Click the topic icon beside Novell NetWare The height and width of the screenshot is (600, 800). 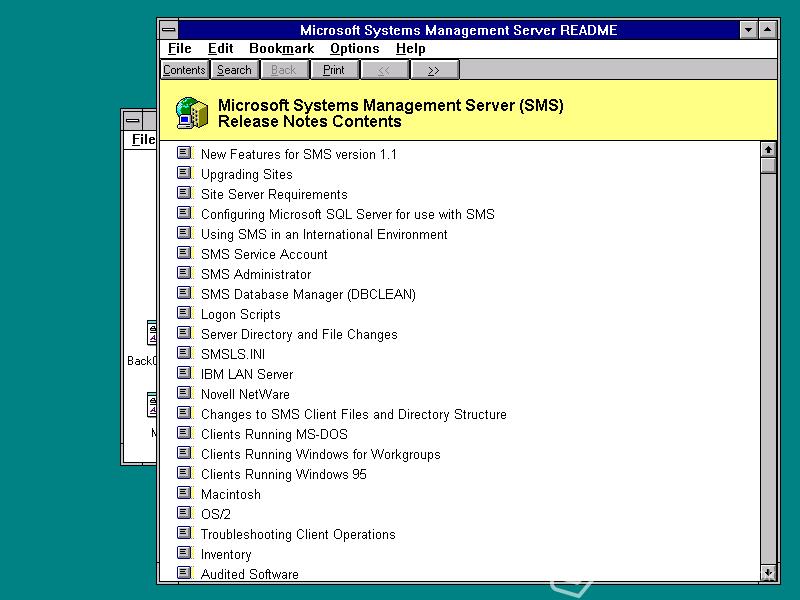click(185, 393)
